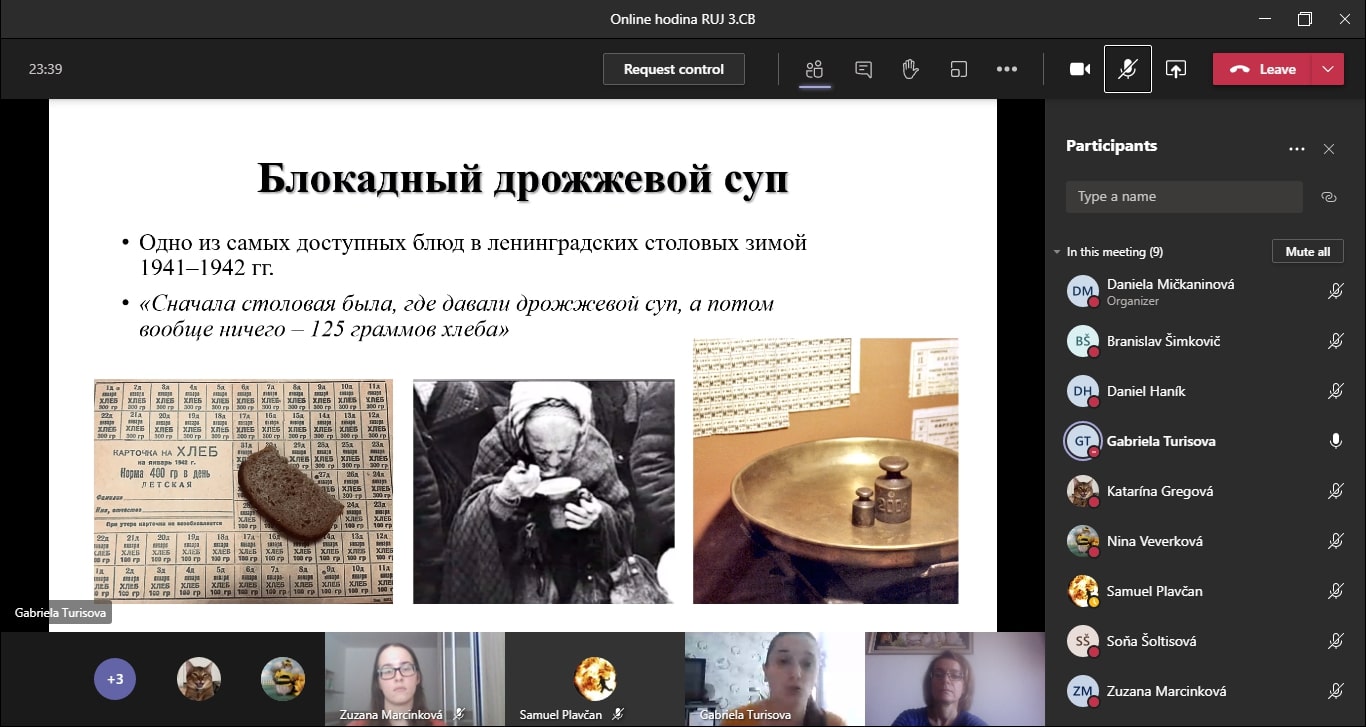Click active mic icon for Gabriela Turisova

(1335, 441)
